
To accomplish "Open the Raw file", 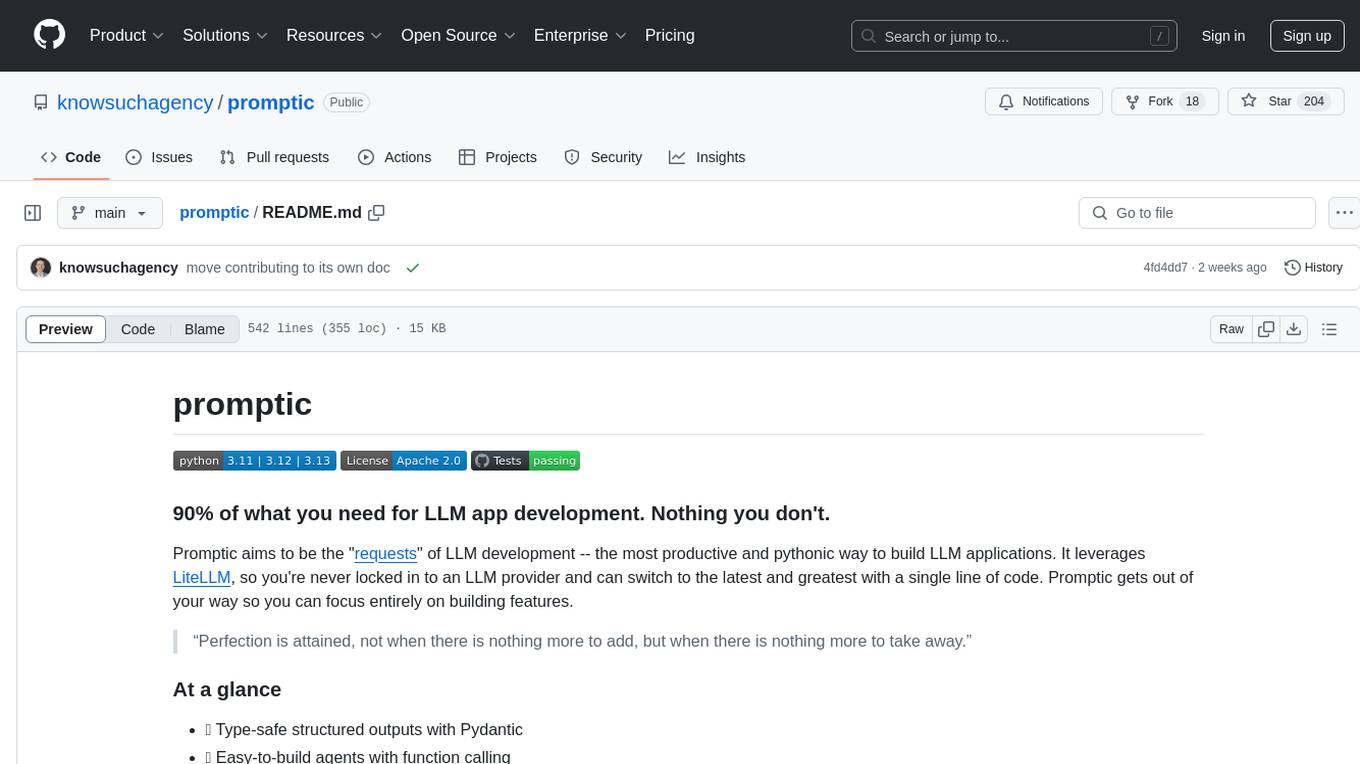I will pos(1231,329).
